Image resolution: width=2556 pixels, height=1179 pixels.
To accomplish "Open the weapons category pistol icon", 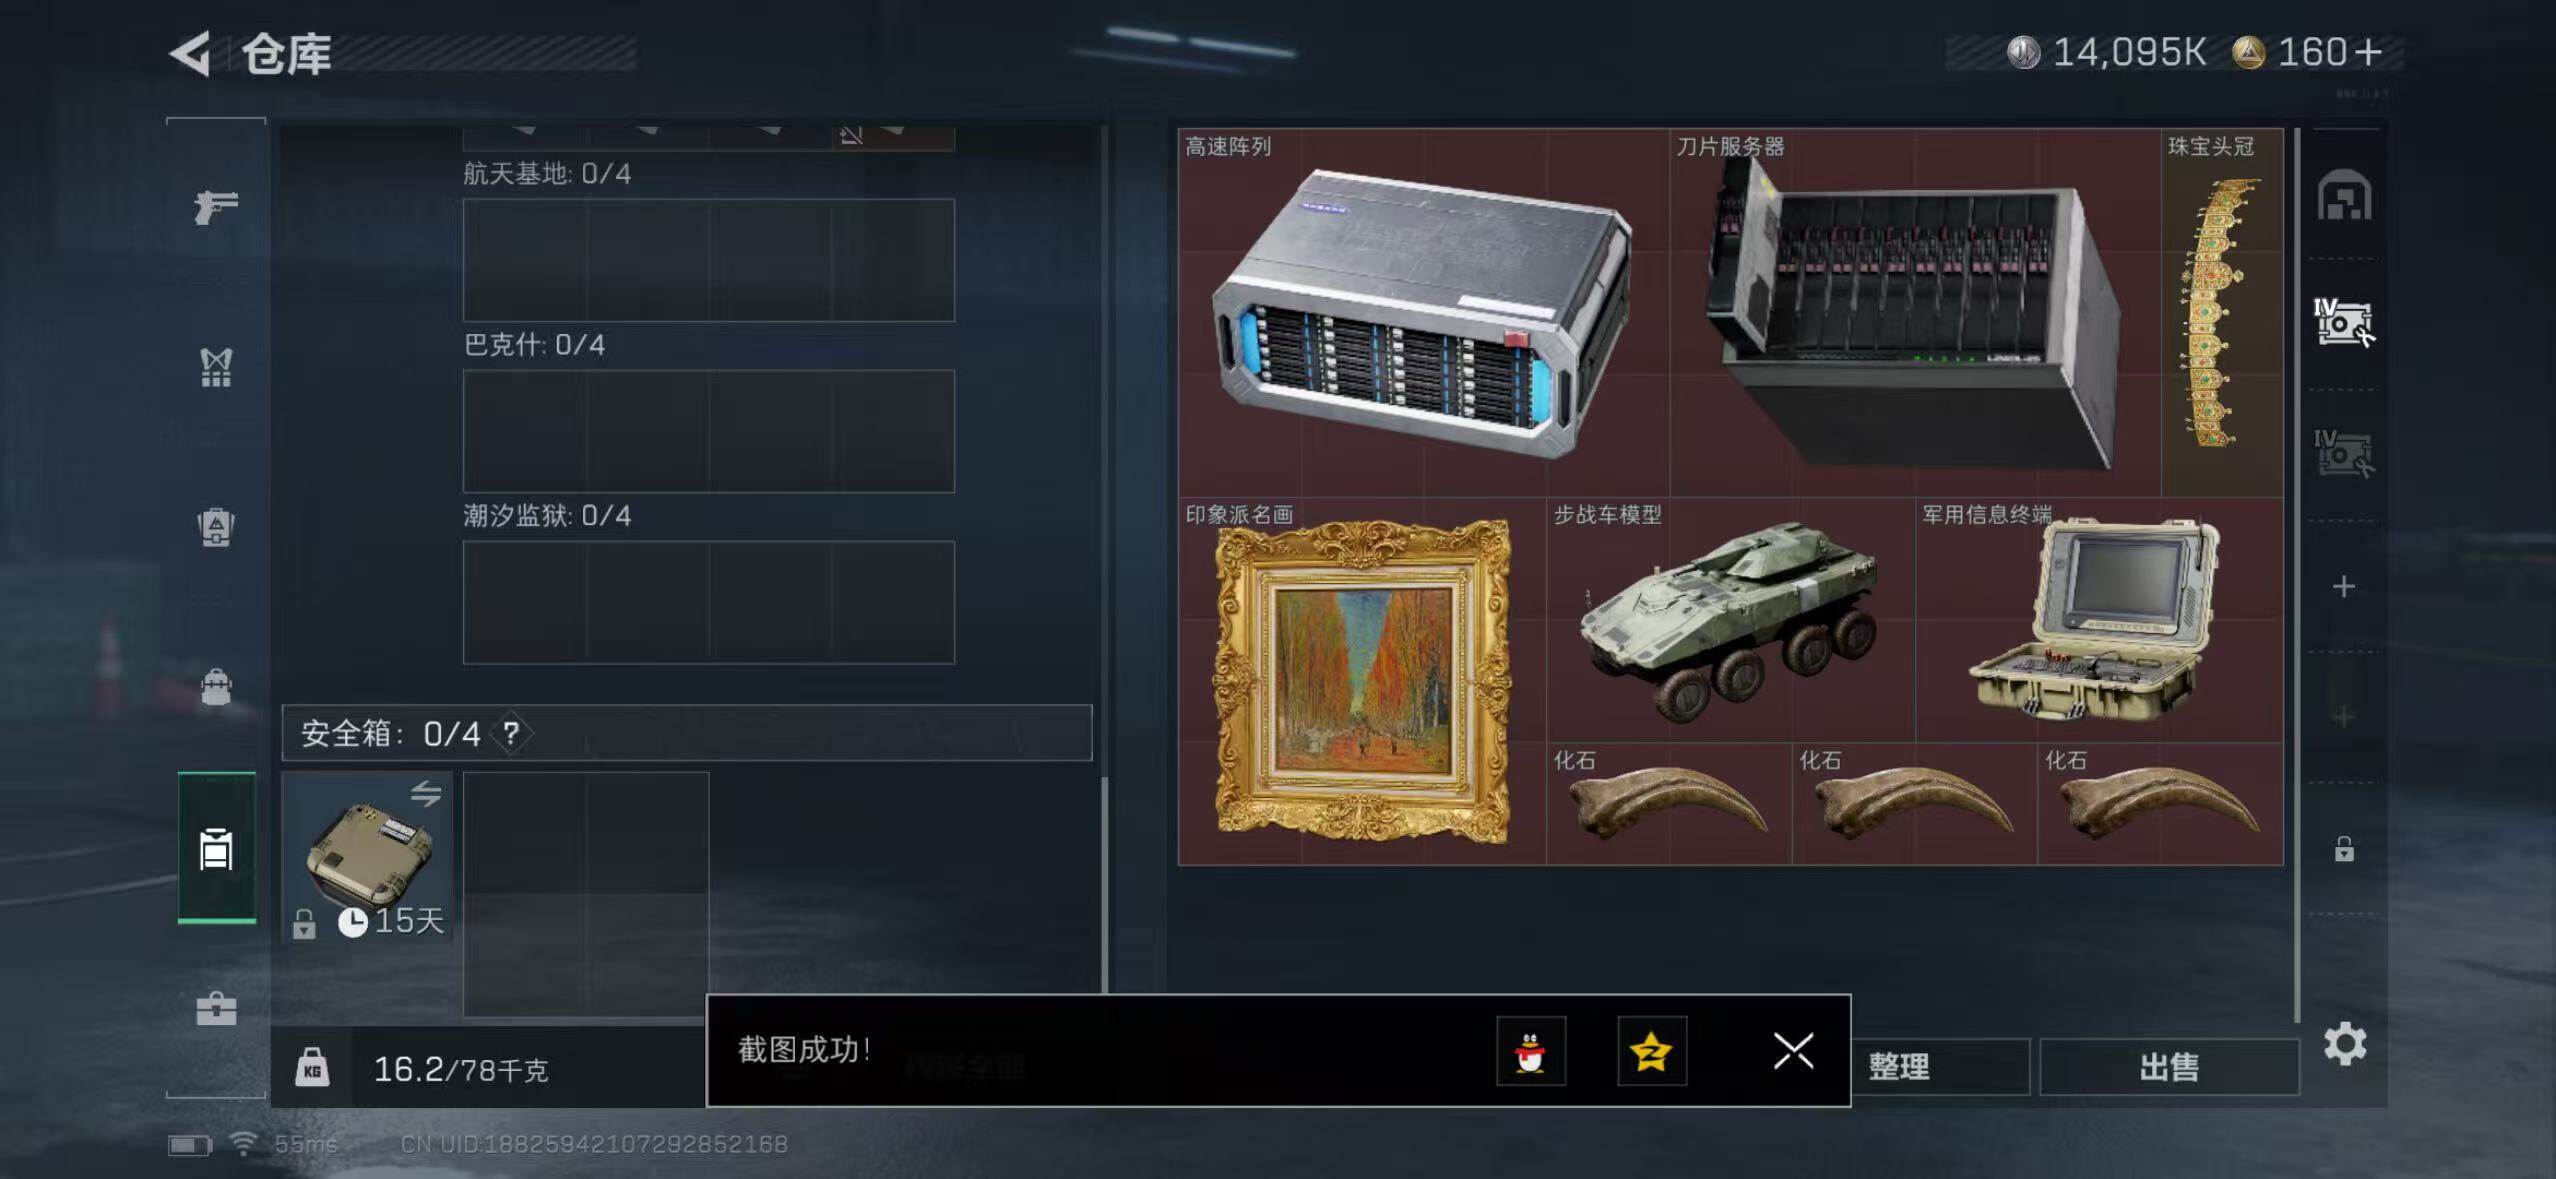I will 216,207.
